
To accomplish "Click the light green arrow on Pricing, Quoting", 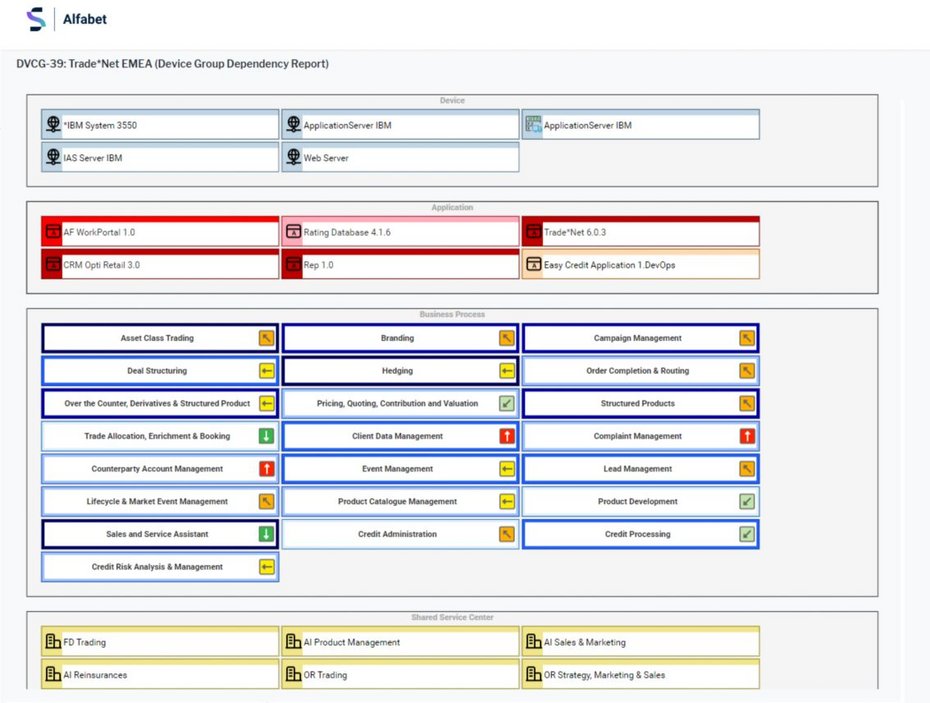I will tap(507, 403).
